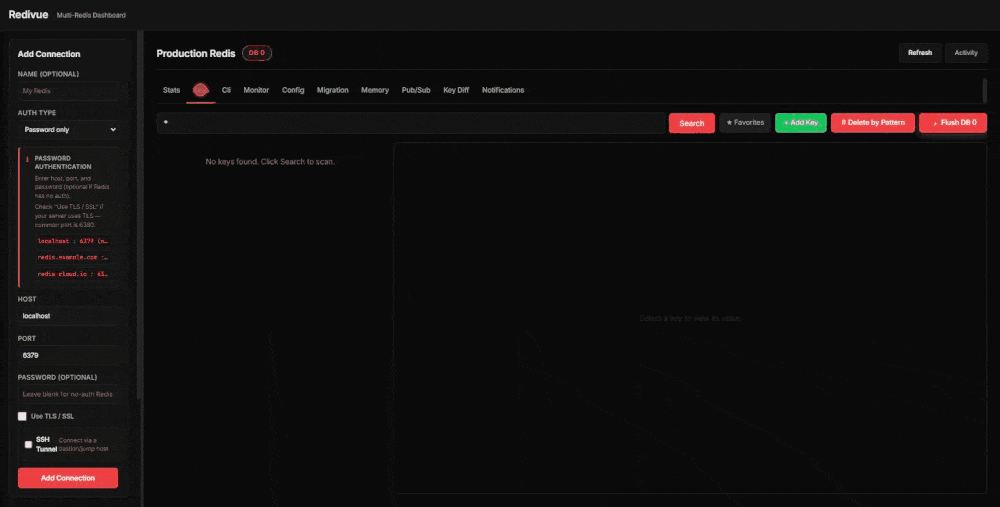Open the Notifications tab
Screen dimensions: 1000x507
click(x=503, y=91)
